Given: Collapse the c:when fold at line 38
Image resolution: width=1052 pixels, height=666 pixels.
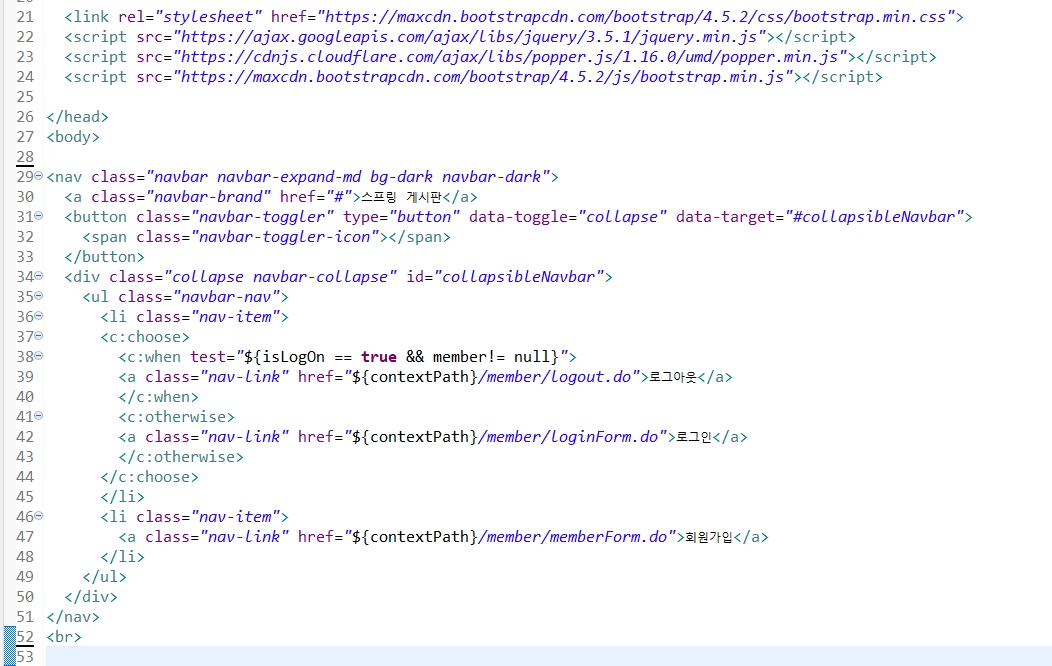Looking at the screenshot, I should 39,355.
